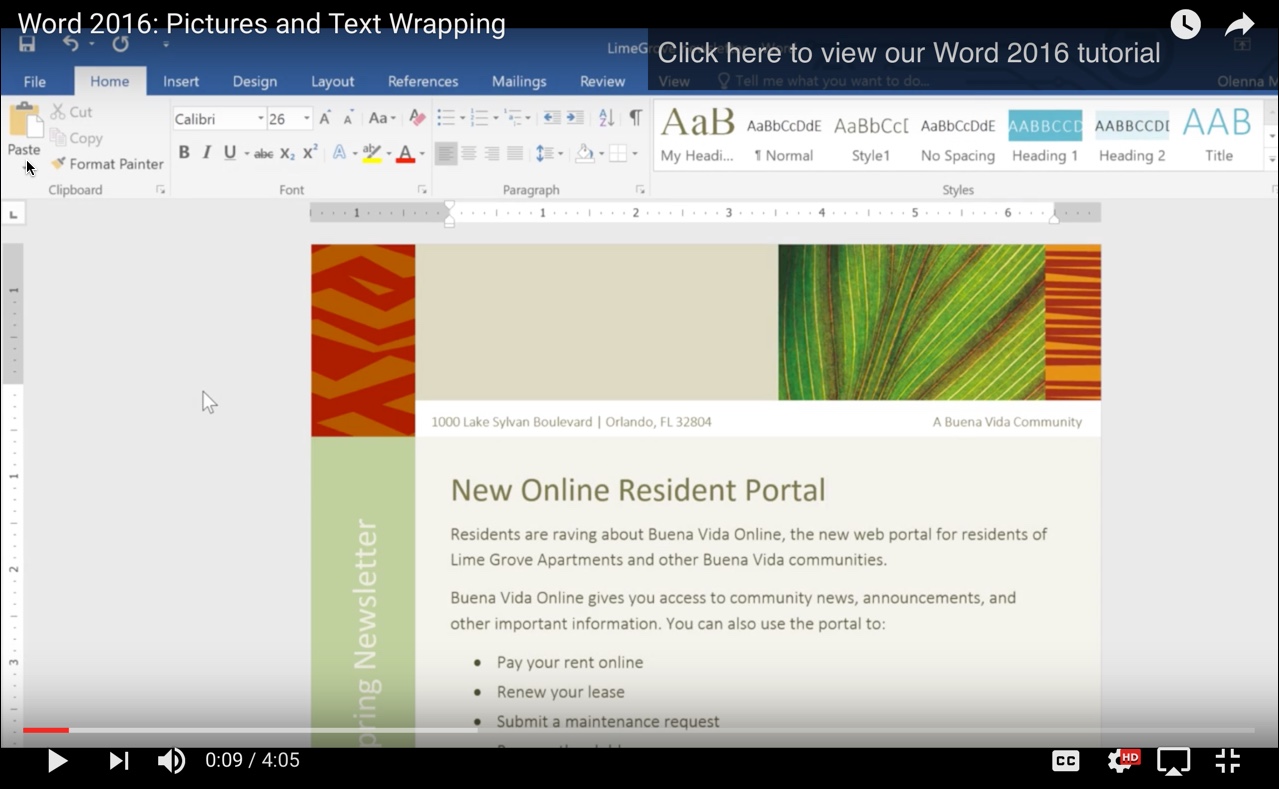The image size is (1279, 789).
Task: Open the Font dialog launcher
Action: click(422, 189)
